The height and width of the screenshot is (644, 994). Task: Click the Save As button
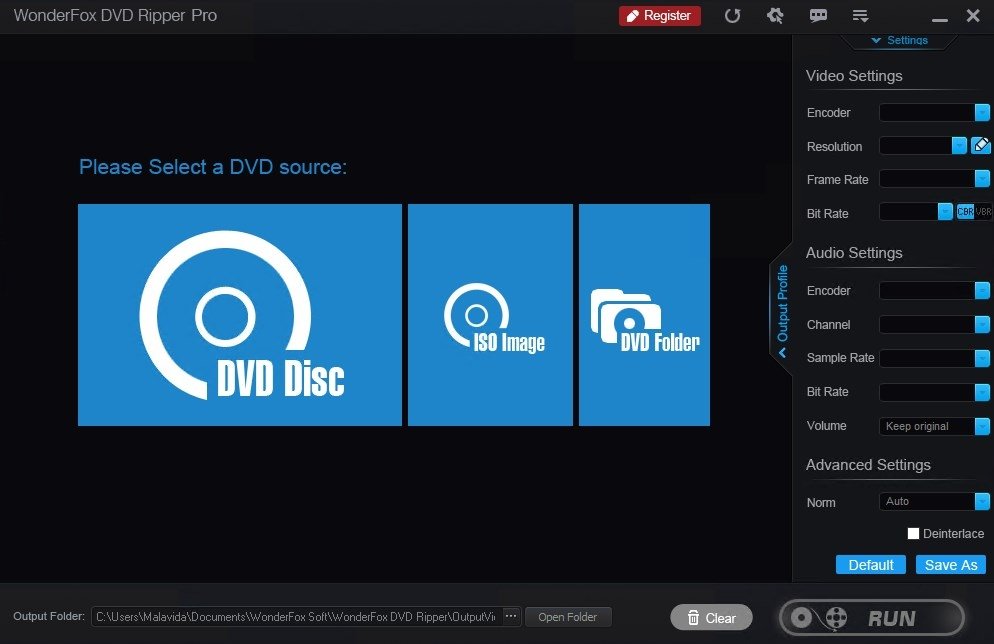point(951,565)
